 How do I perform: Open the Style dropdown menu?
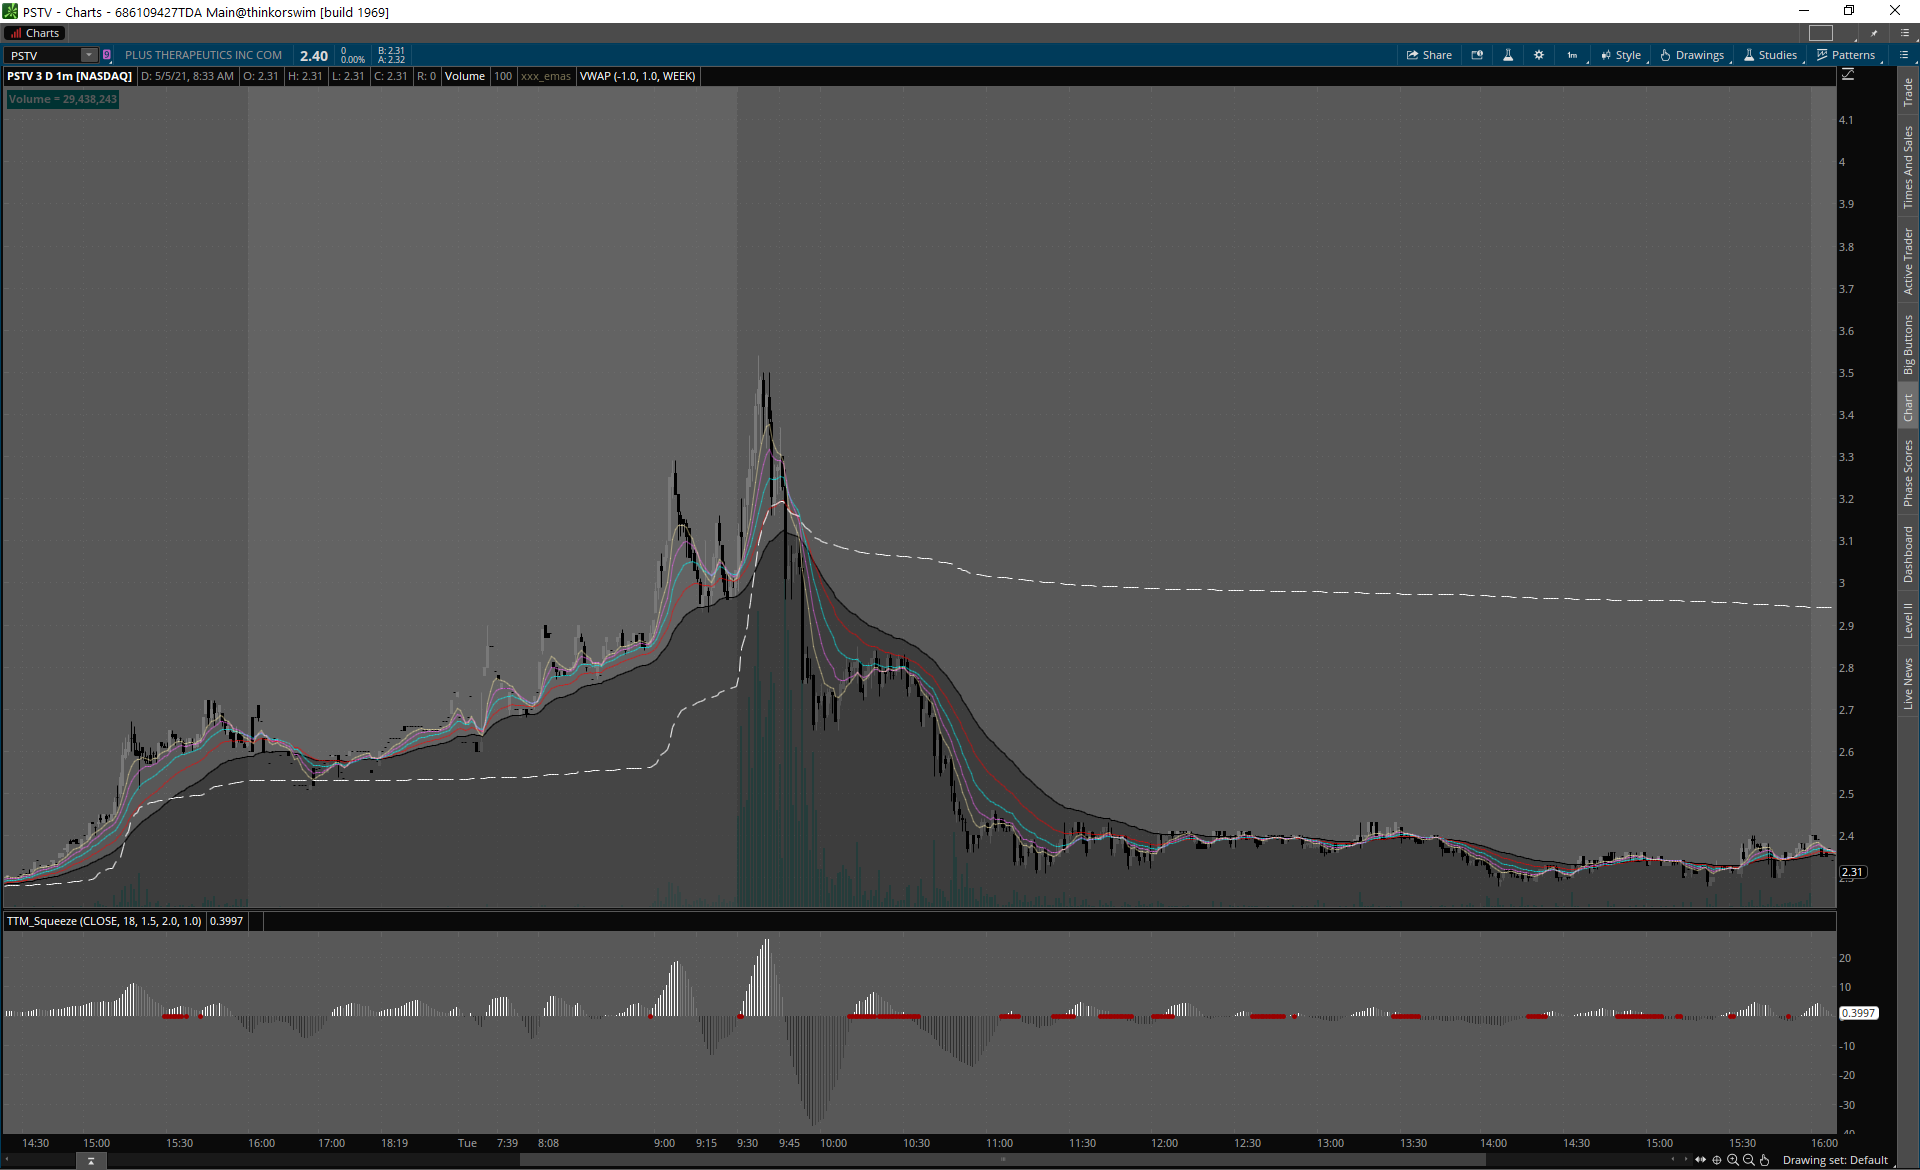pyautogui.click(x=1621, y=55)
